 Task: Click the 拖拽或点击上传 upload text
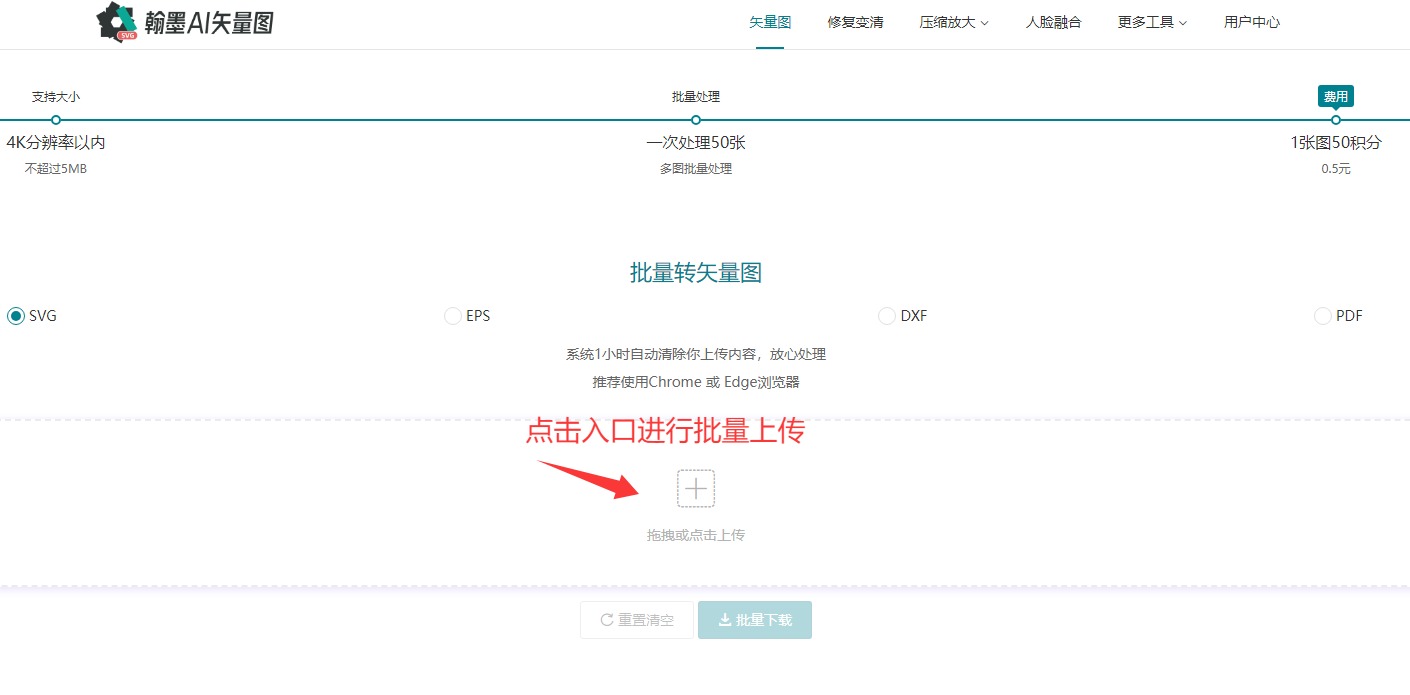(696, 535)
